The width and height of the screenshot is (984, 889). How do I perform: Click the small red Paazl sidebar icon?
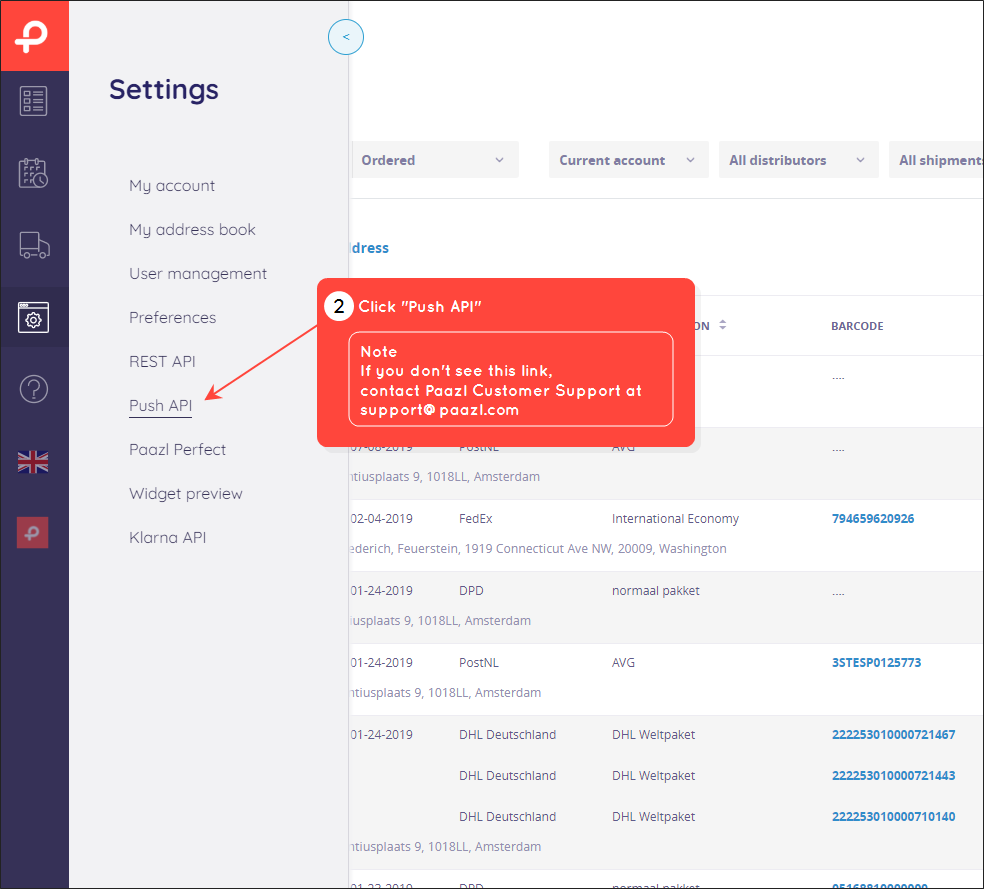click(33, 533)
